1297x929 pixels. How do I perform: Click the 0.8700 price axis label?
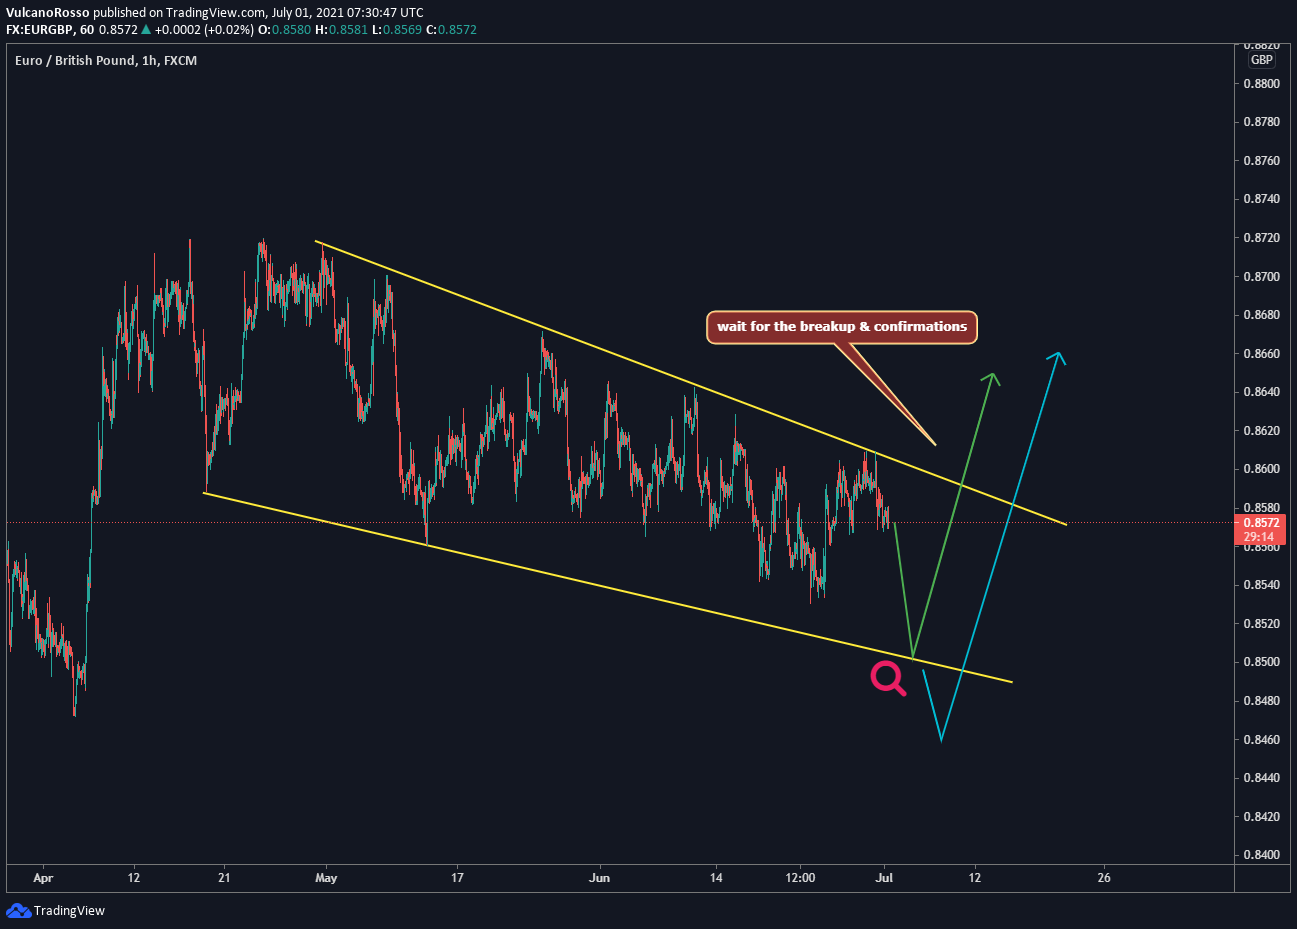click(x=1261, y=277)
